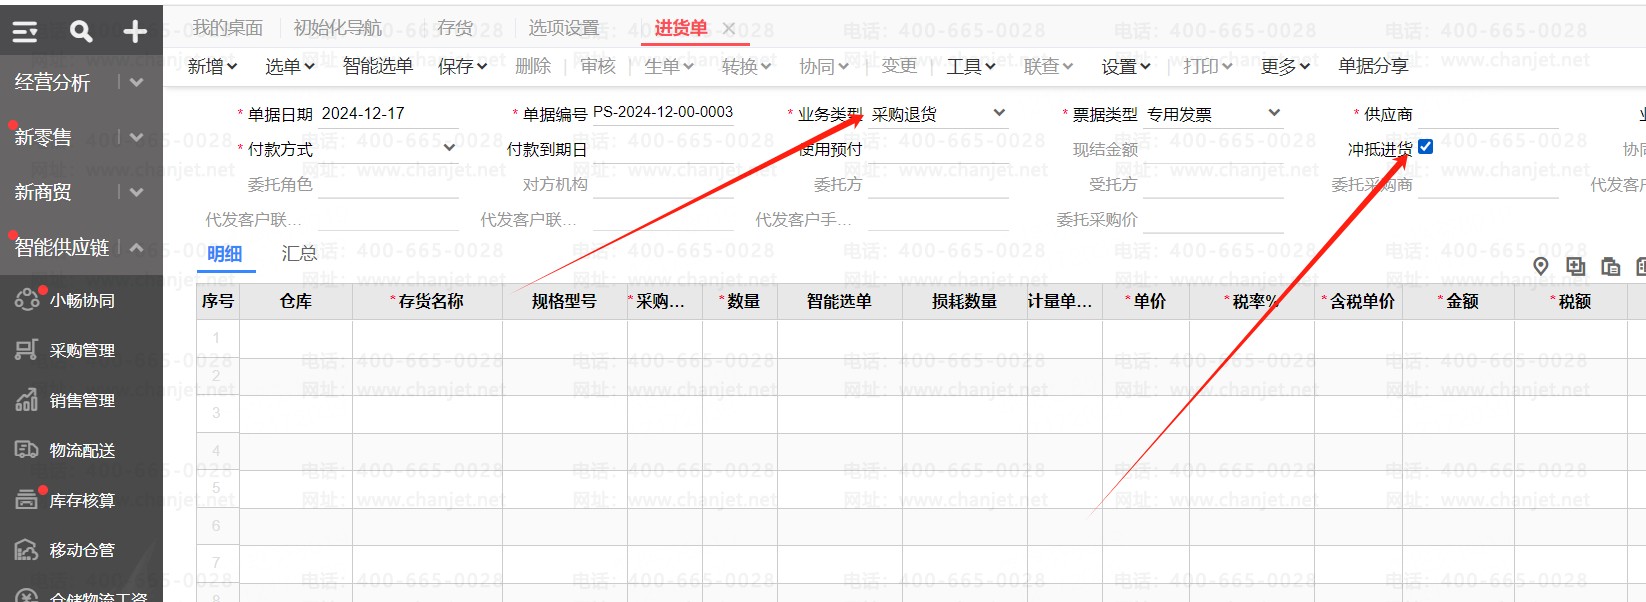The width and height of the screenshot is (1646, 602).
Task: Click the 单据分享 button
Action: pos(1374,66)
